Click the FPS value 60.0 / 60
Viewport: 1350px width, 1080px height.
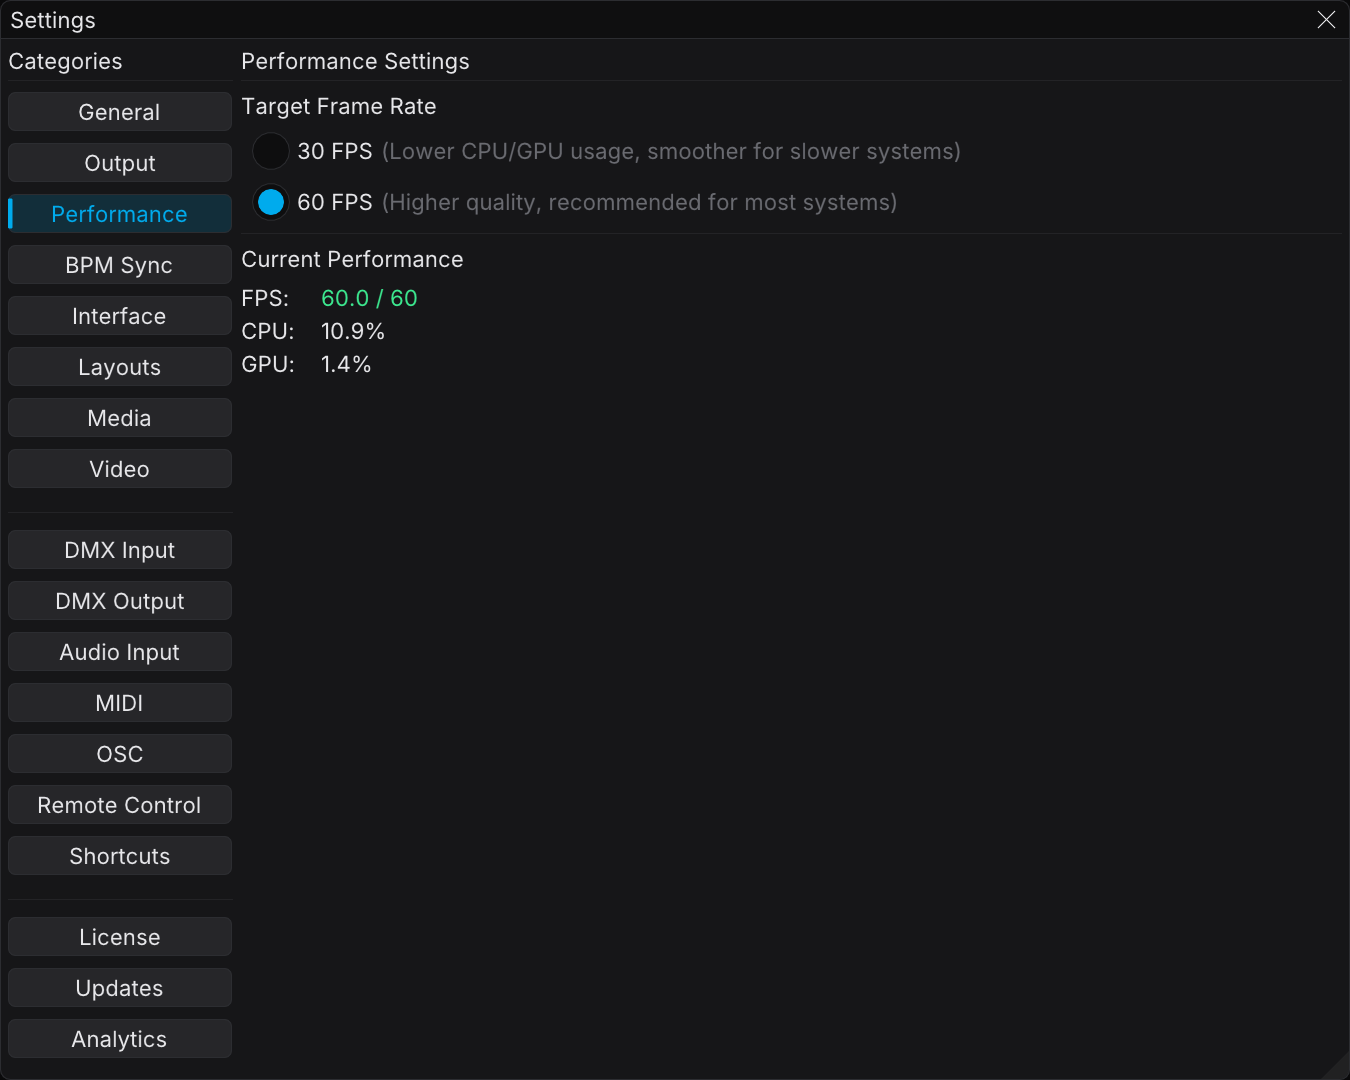click(369, 298)
